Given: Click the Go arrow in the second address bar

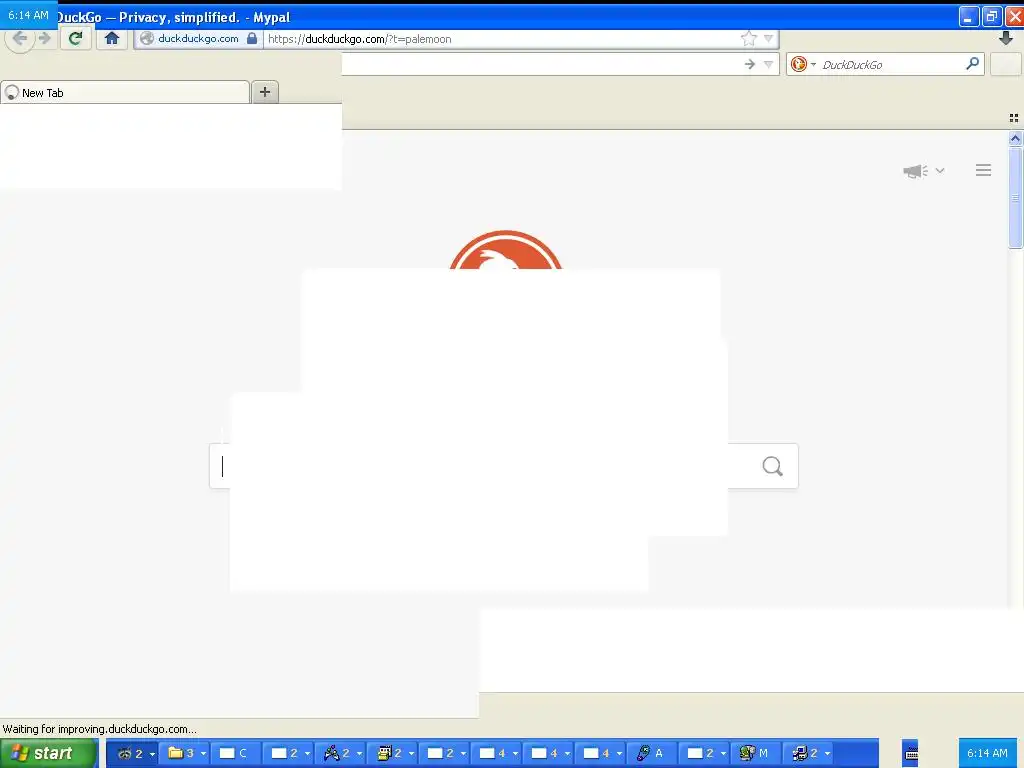Looking at the screenshot, I should 750,64.
